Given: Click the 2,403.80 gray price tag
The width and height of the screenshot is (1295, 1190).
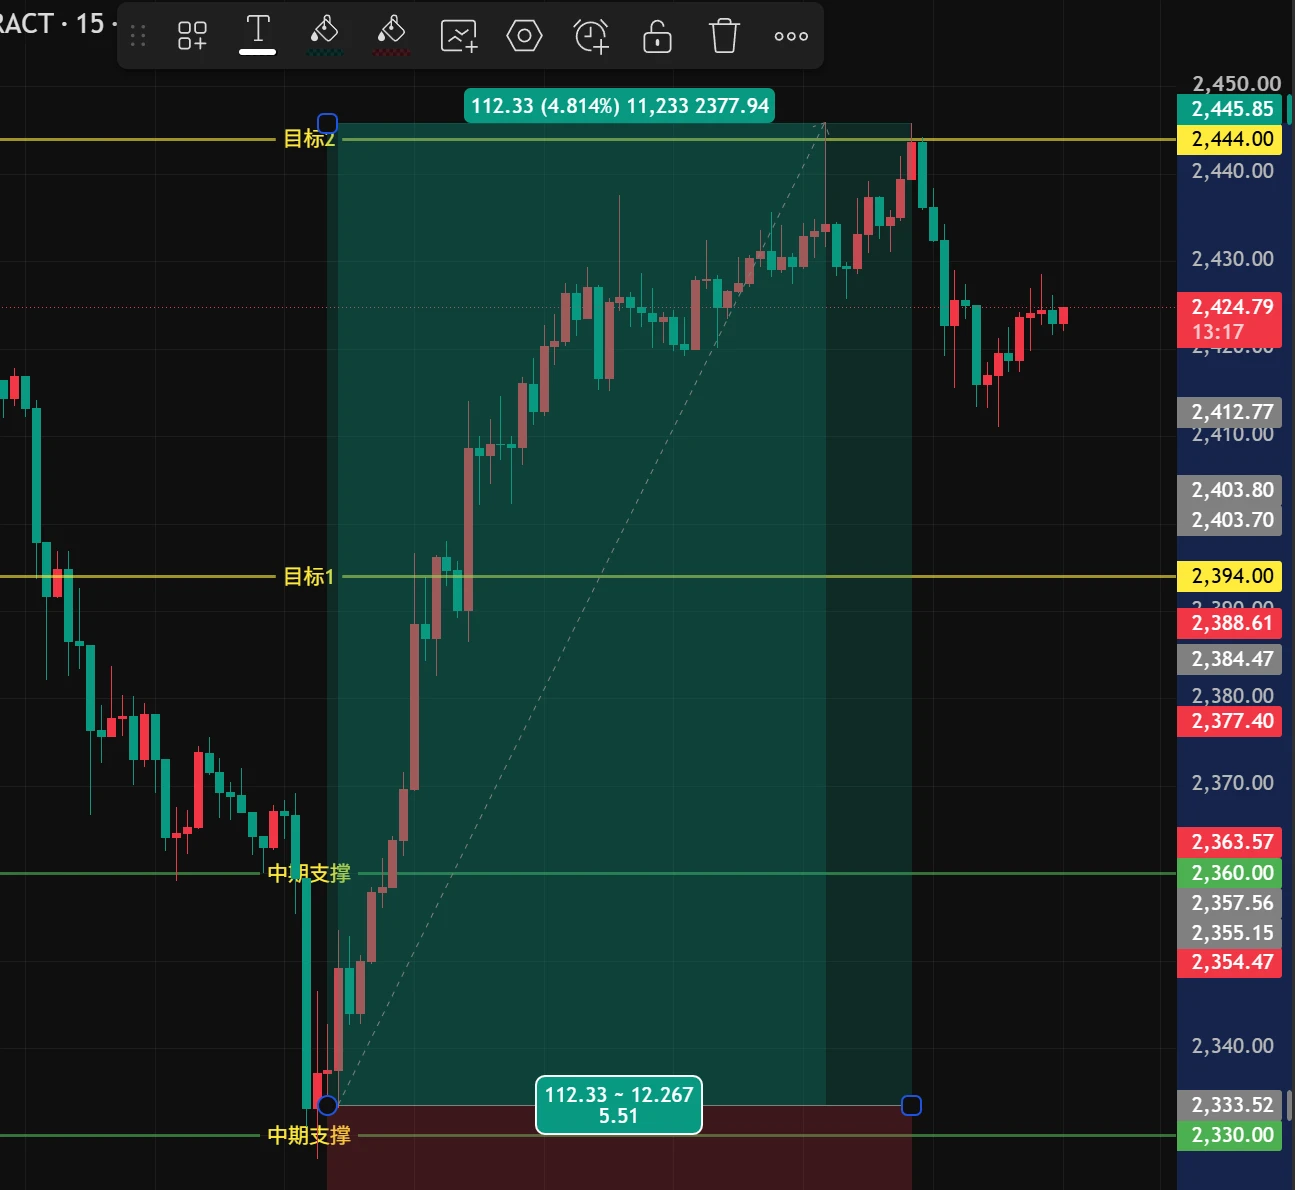Looking at the screenshot, I should (1230, 490).
